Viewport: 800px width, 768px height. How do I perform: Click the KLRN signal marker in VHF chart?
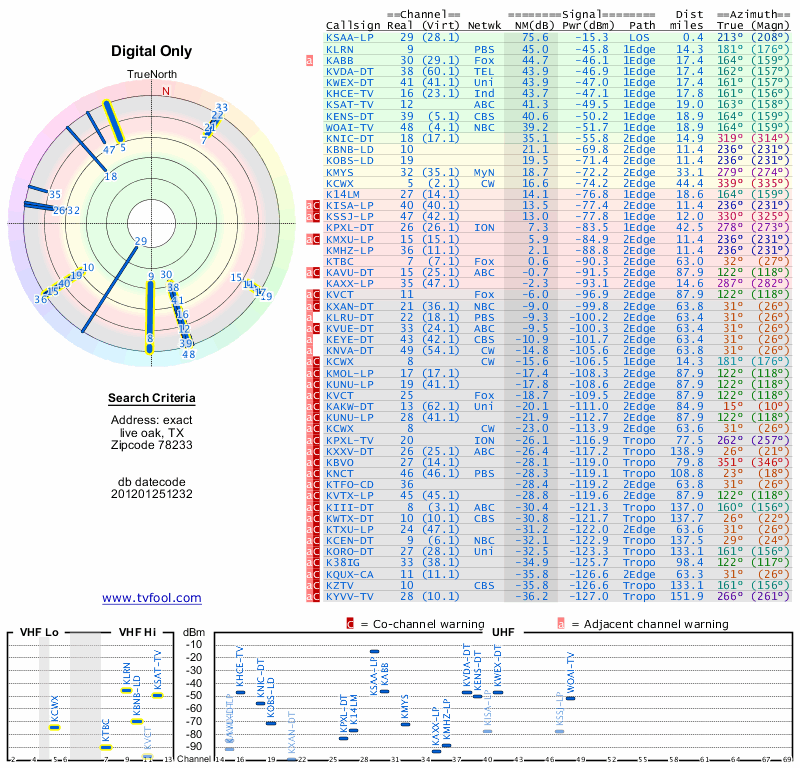[127, 691]
